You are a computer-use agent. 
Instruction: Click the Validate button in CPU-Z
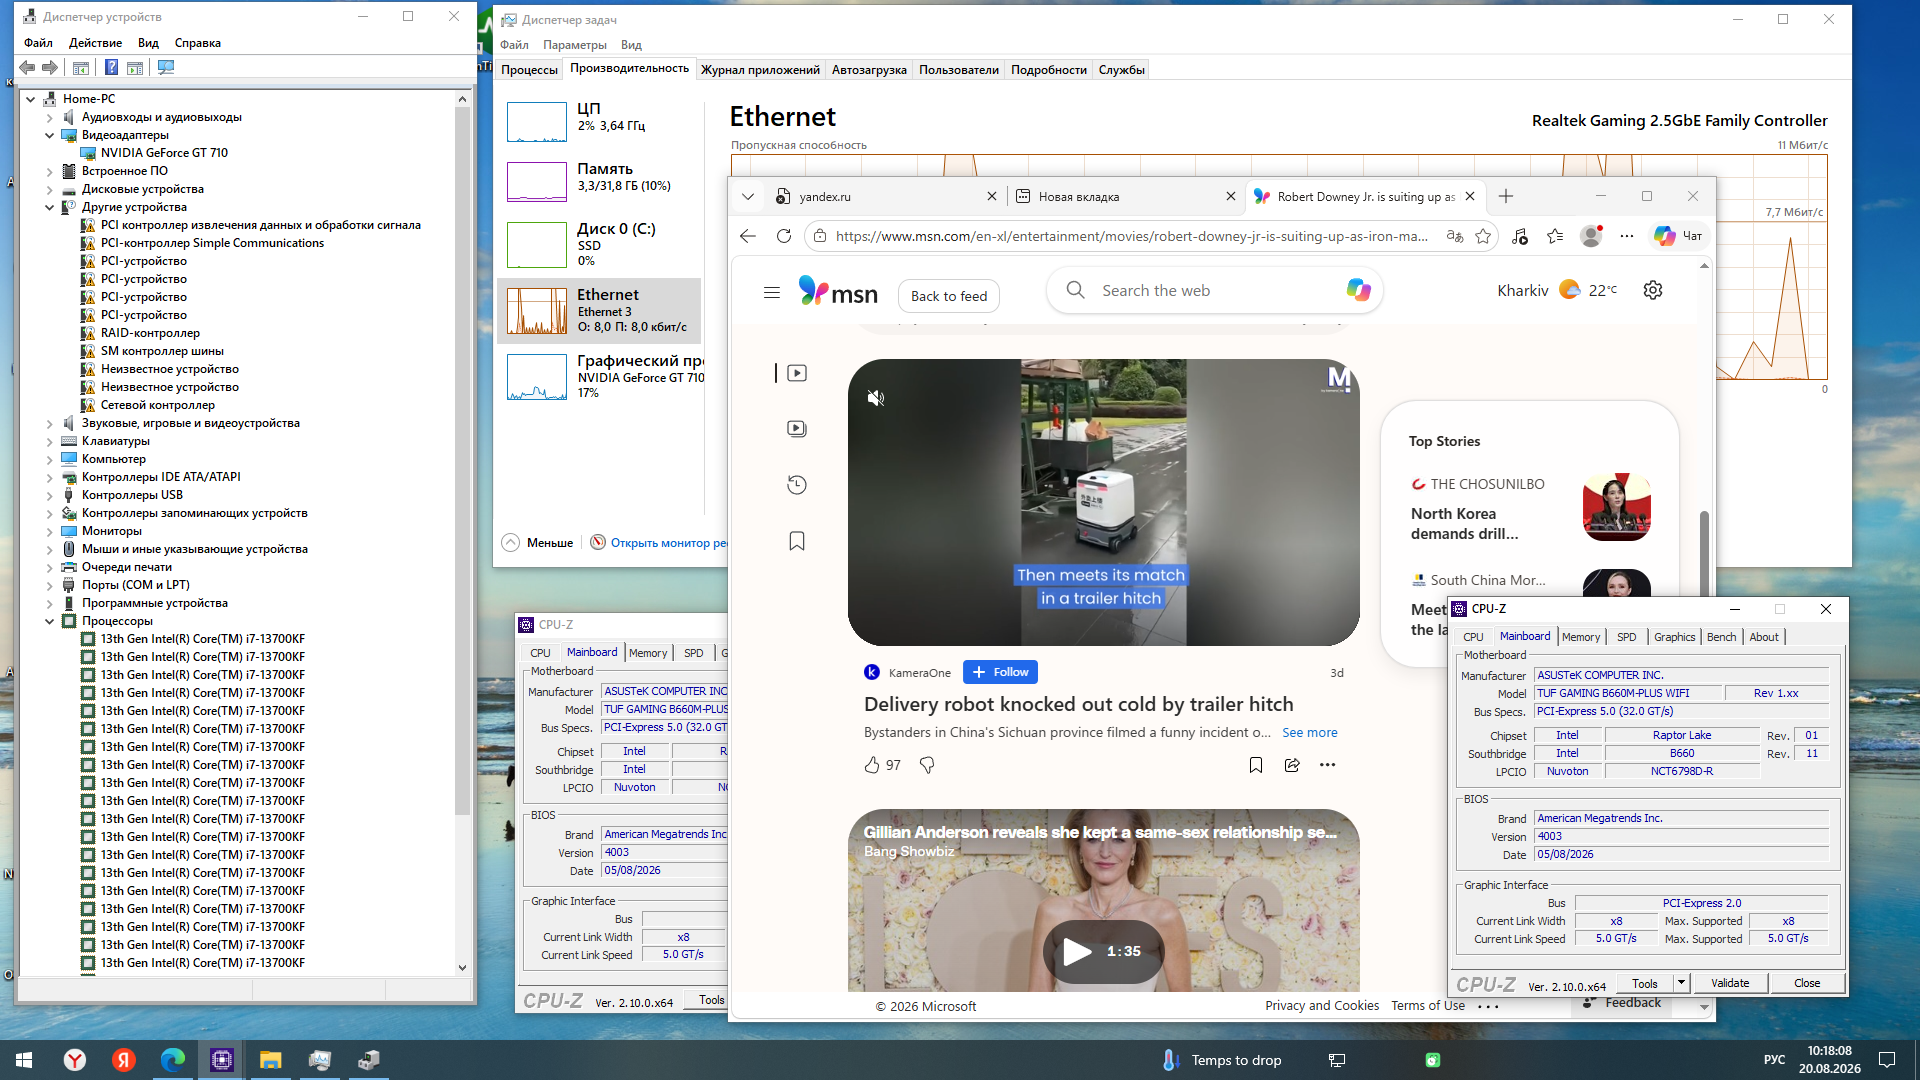click(x=1730, y=983)
